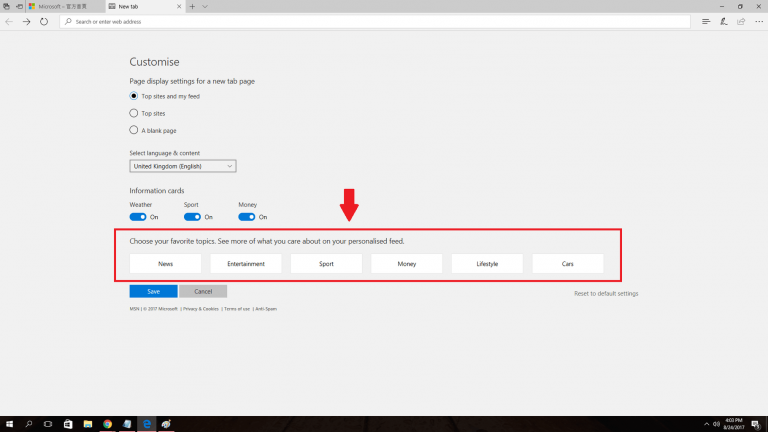
Task: Open the Hub icon in Edge toolbar
Action: pos(706,22)
